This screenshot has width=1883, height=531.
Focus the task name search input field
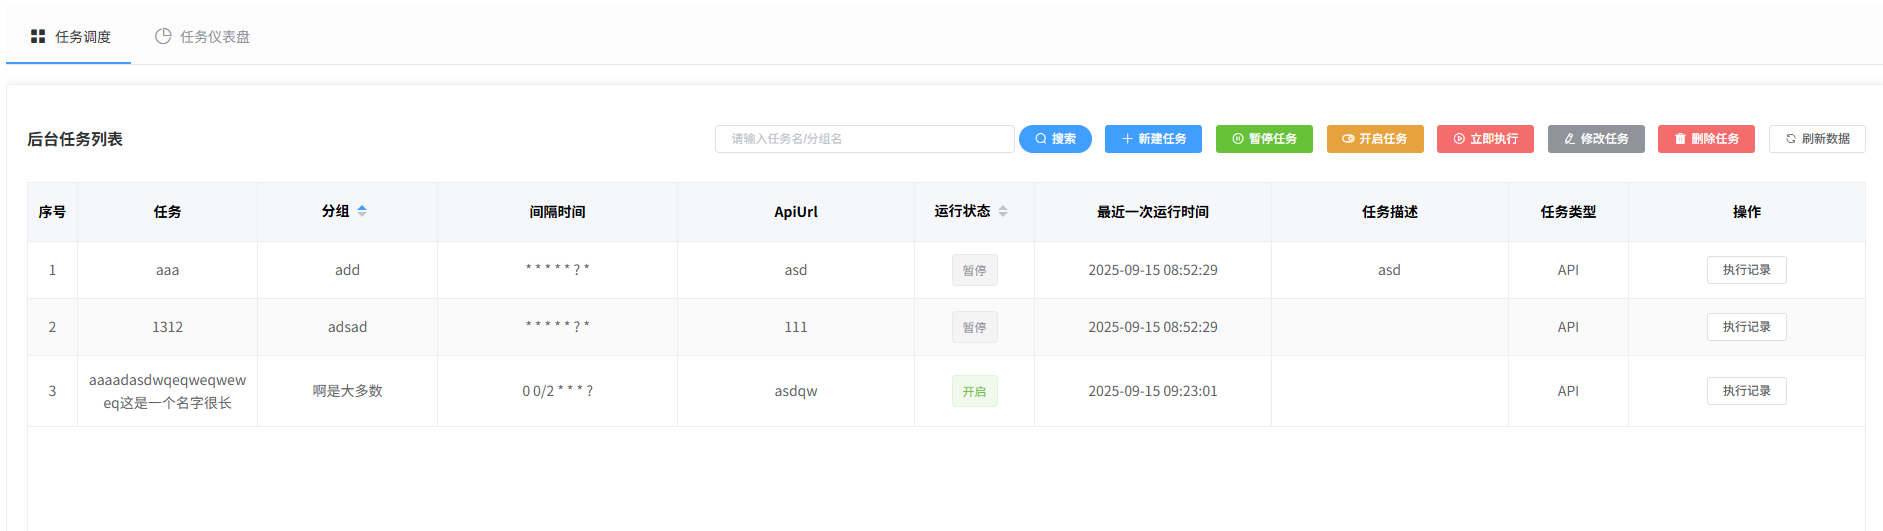pyautogui.click(x=864, y=139)
